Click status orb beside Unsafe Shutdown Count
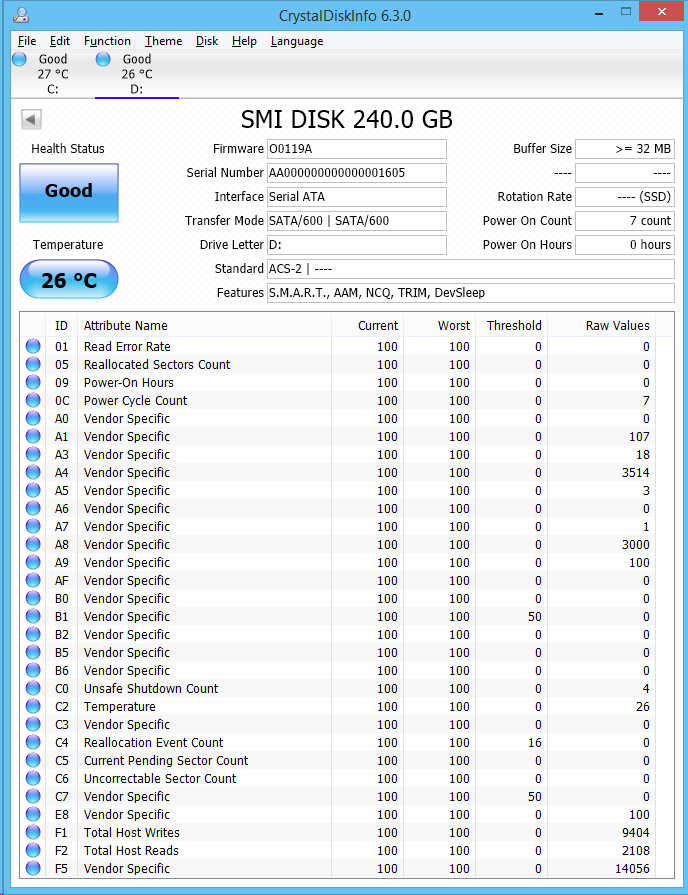 coord(34,689)
